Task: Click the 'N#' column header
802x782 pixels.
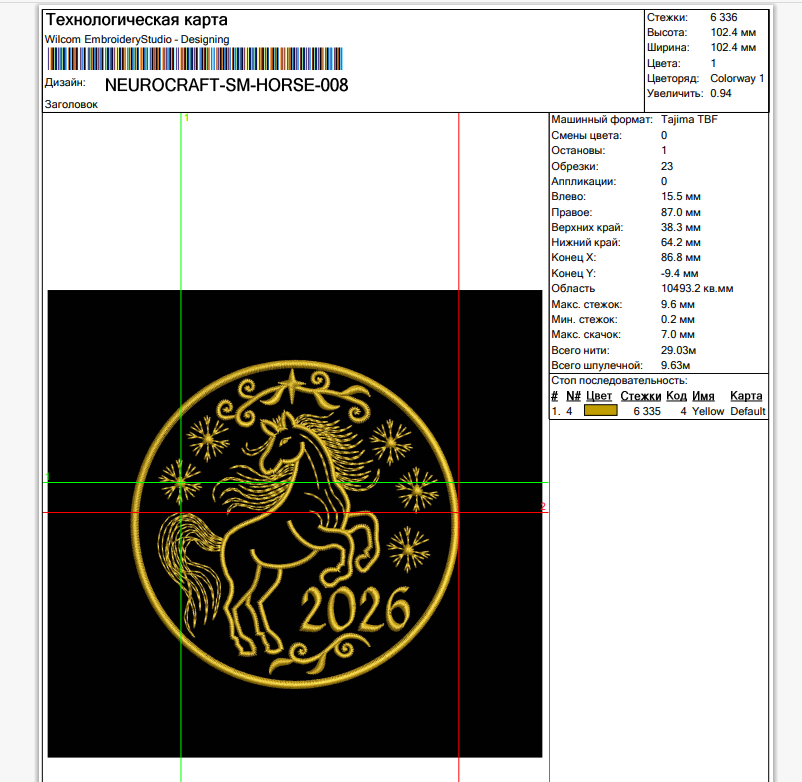Action: tap(573, 396)
